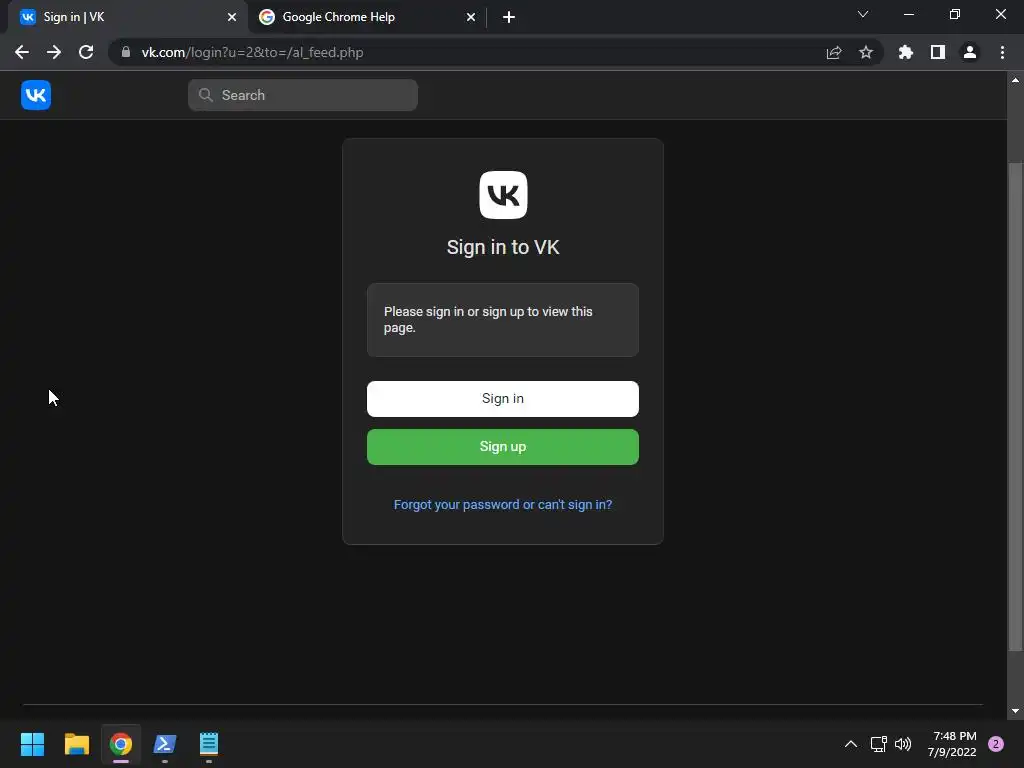
Task: Close the Chrome window
Action: click(1000, 14)
